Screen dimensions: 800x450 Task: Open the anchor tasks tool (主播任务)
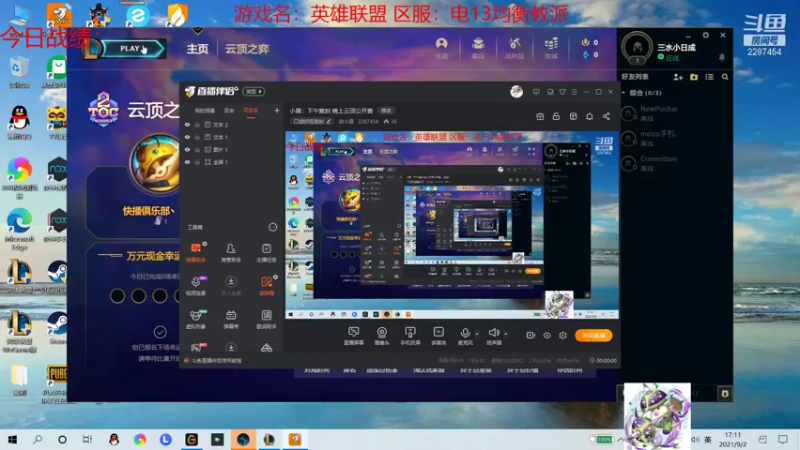[x=266, y=253]
